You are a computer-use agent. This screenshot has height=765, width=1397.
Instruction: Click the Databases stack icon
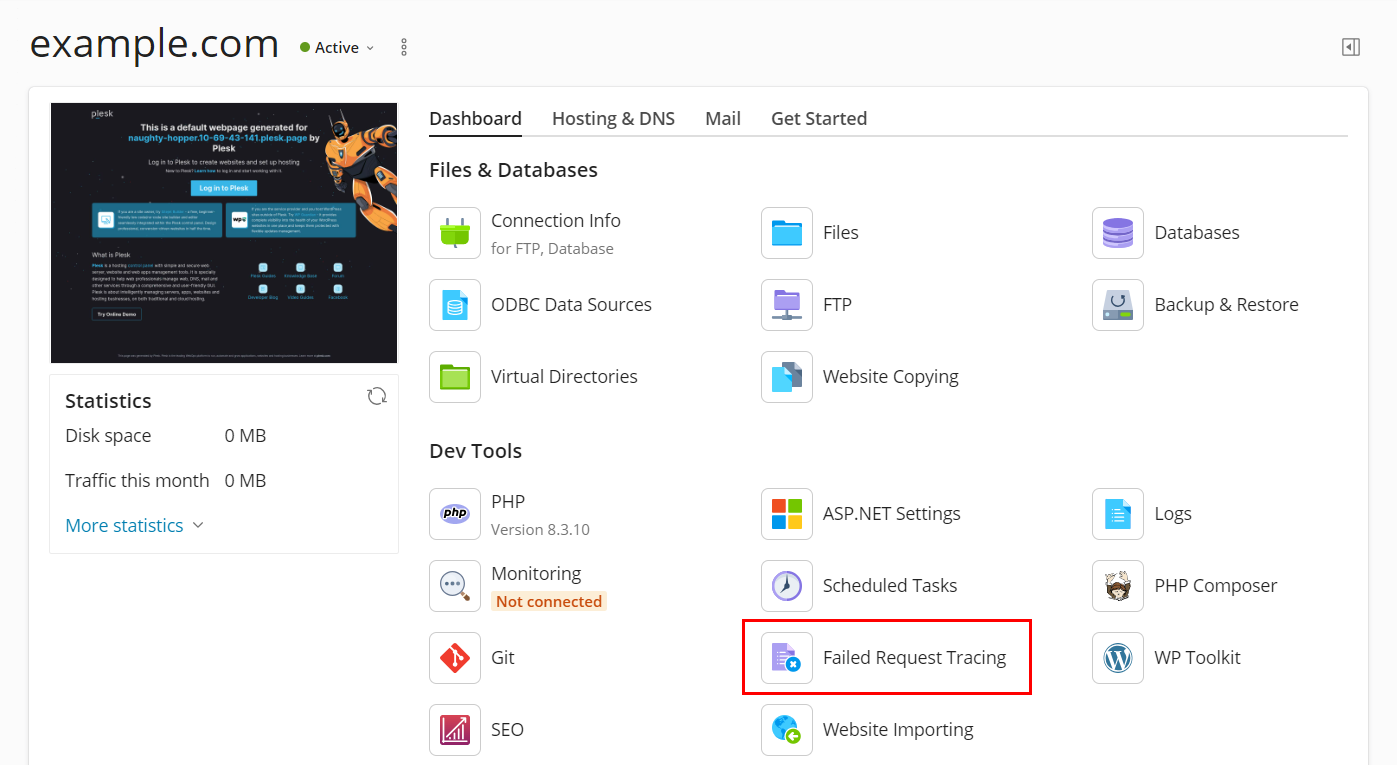pos(1118,233)
